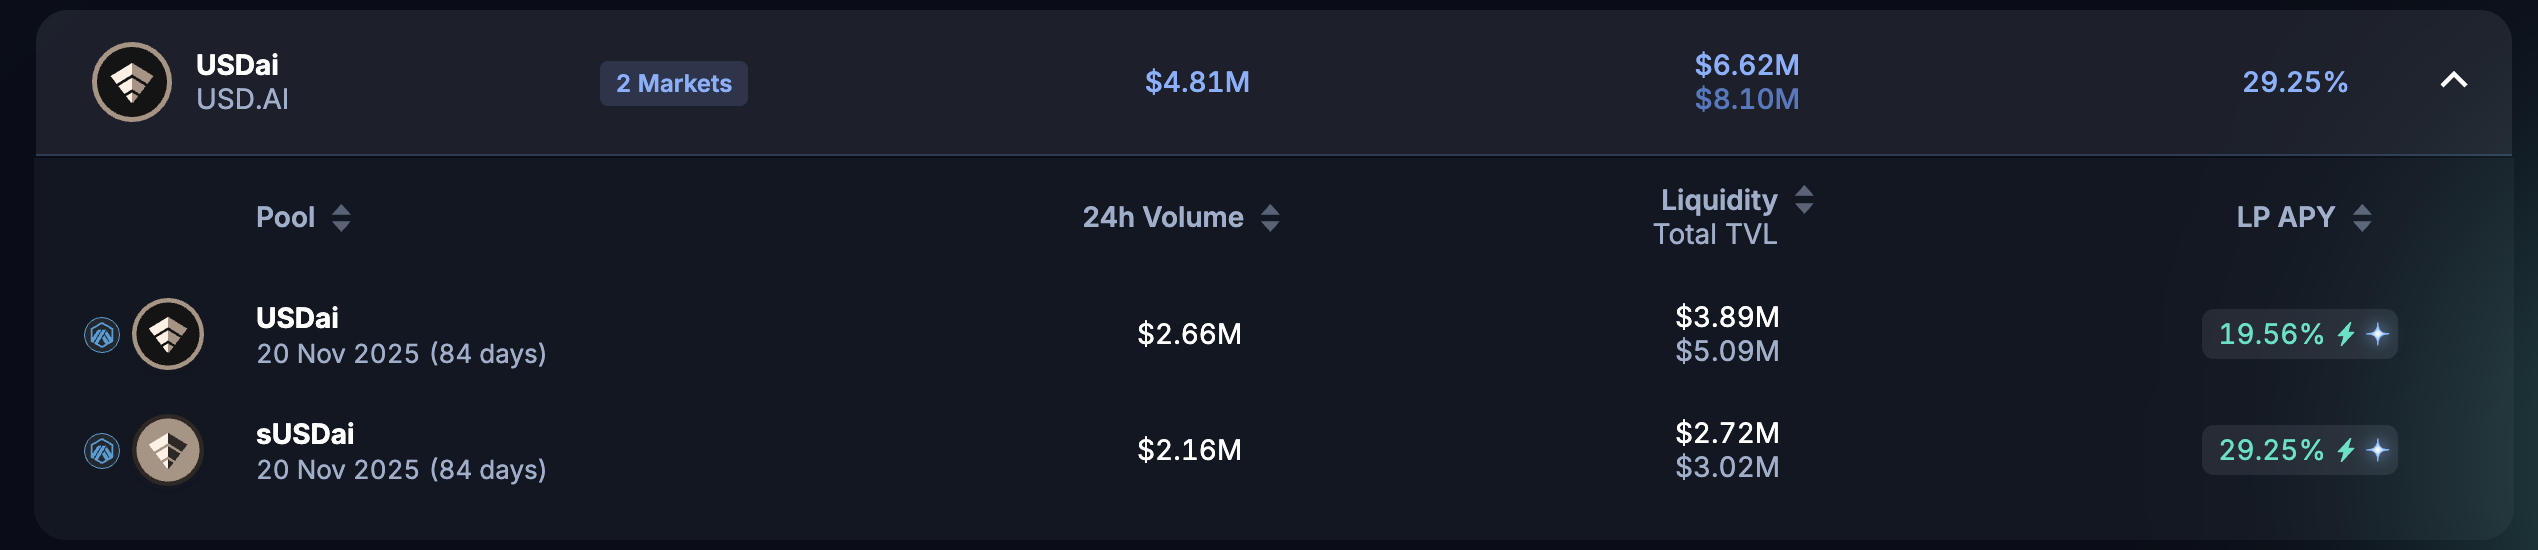Sort by Liquidity column arrows

click(x=1804, y=199)
